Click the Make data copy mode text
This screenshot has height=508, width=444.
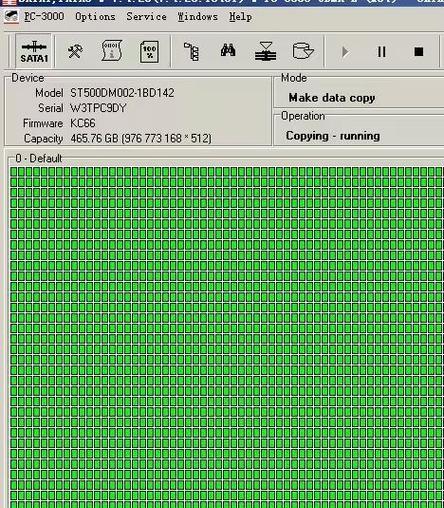pyautogui.click(x=332, y=98)
